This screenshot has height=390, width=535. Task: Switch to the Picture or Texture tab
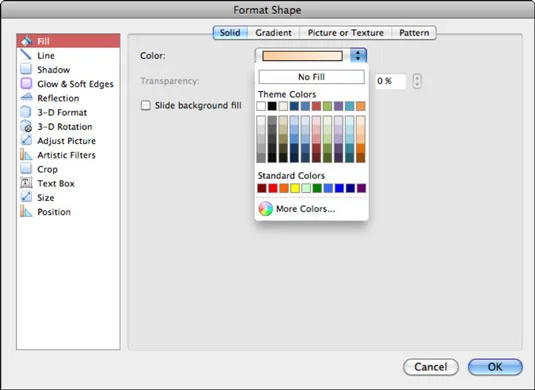[346, 33]
